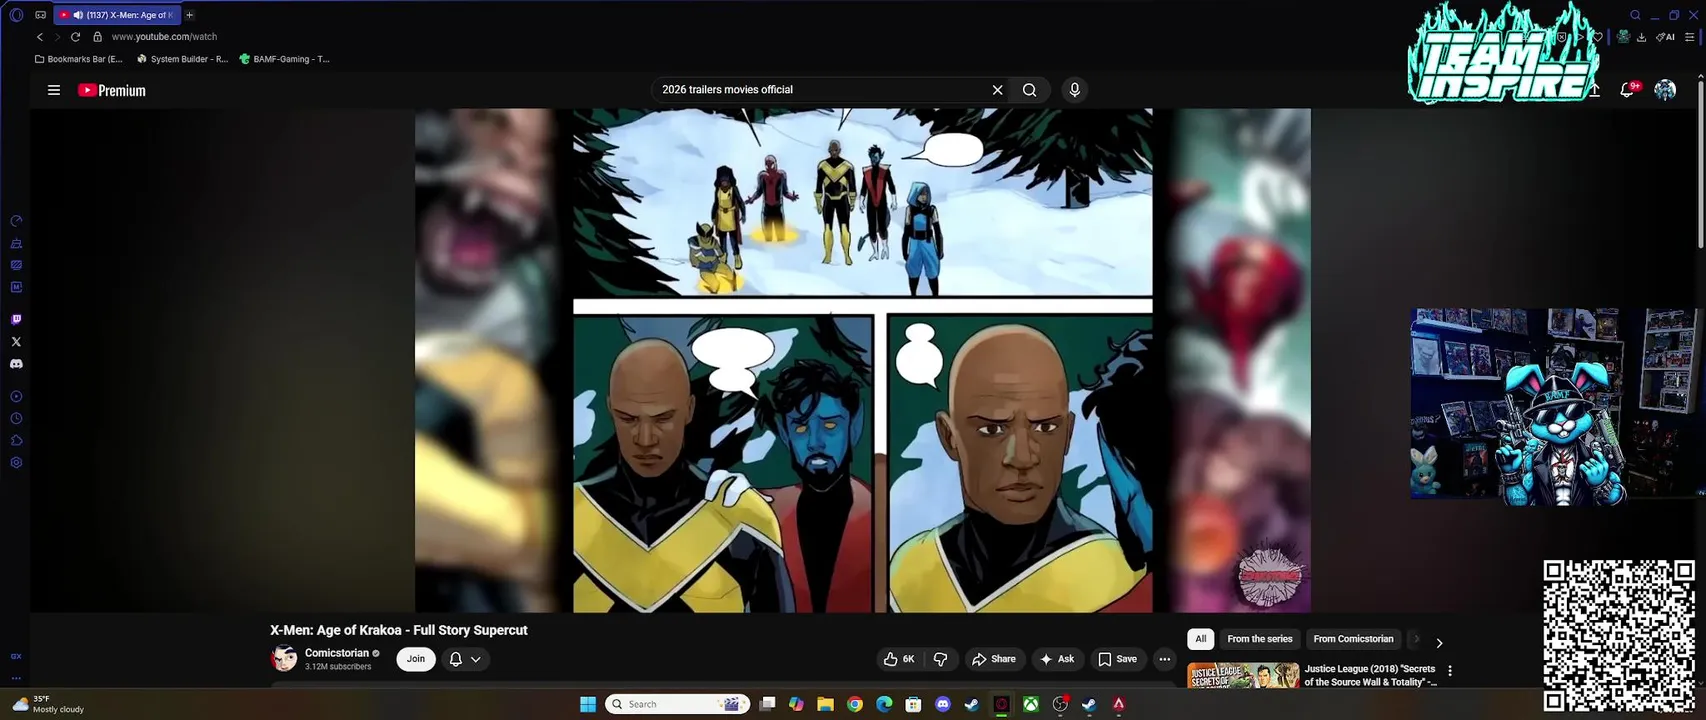Viewport: 1706px width, 720px height.
Task: Open sidebar settings gear icon
Action: coord(16,463)
